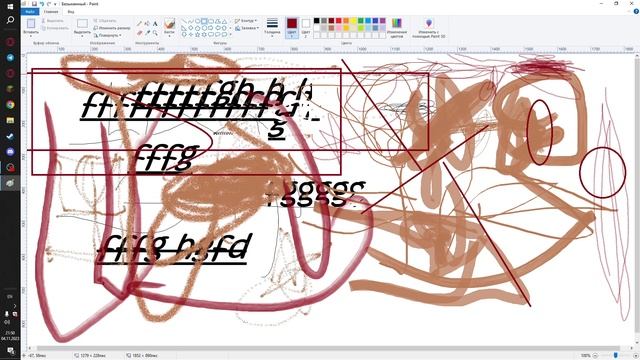Choose the Line shape in shapes gallery
The width and height of the screenshot is (640, 360).
coord(184,20)
